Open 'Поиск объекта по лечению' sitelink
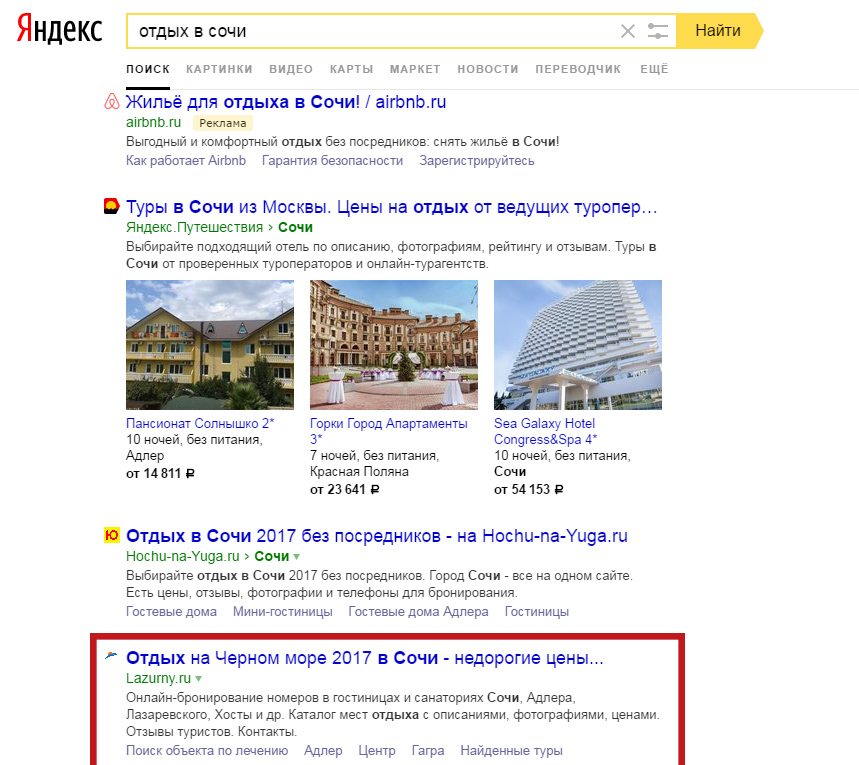 click(207, 751)
